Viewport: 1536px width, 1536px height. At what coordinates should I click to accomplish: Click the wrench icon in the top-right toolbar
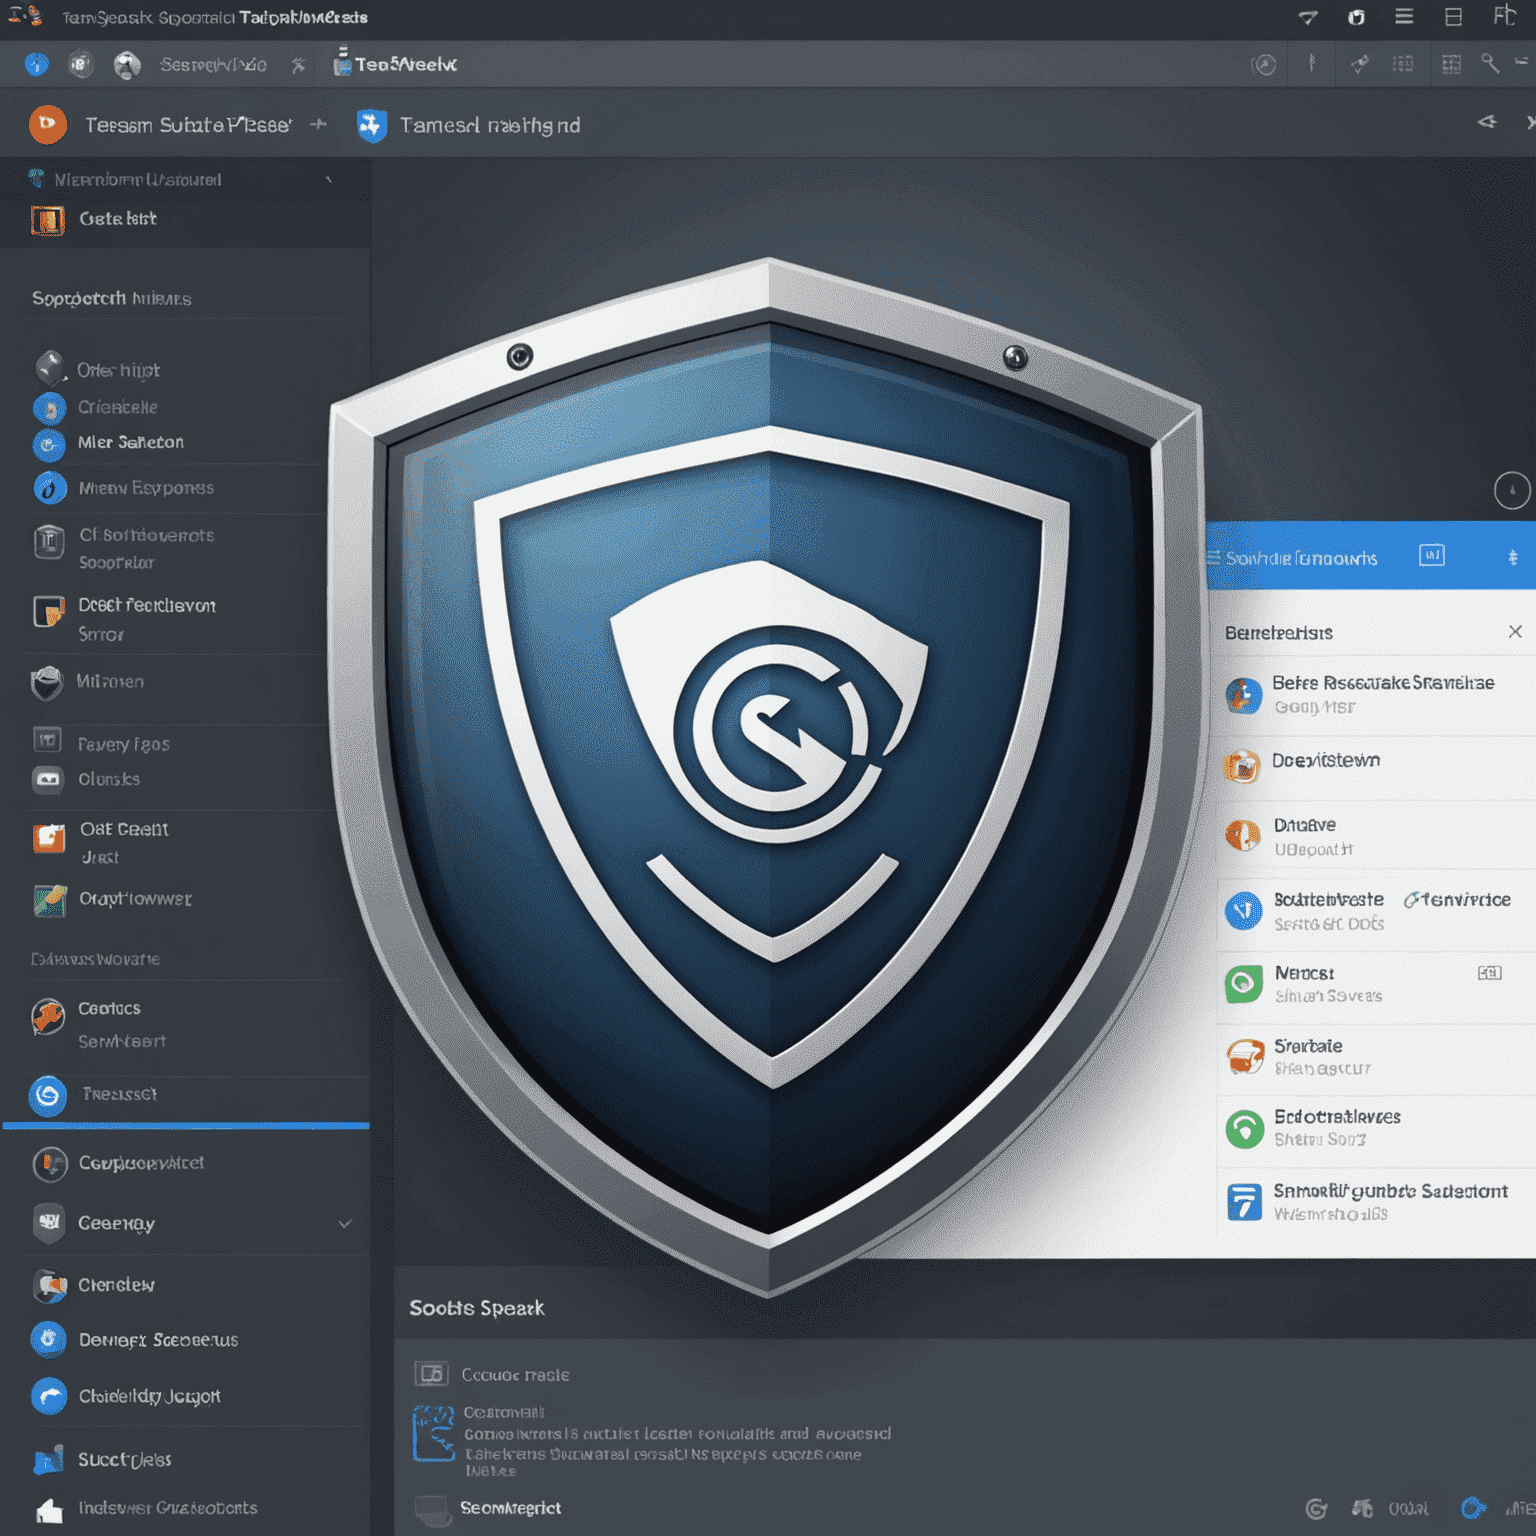coord(1490,64)
